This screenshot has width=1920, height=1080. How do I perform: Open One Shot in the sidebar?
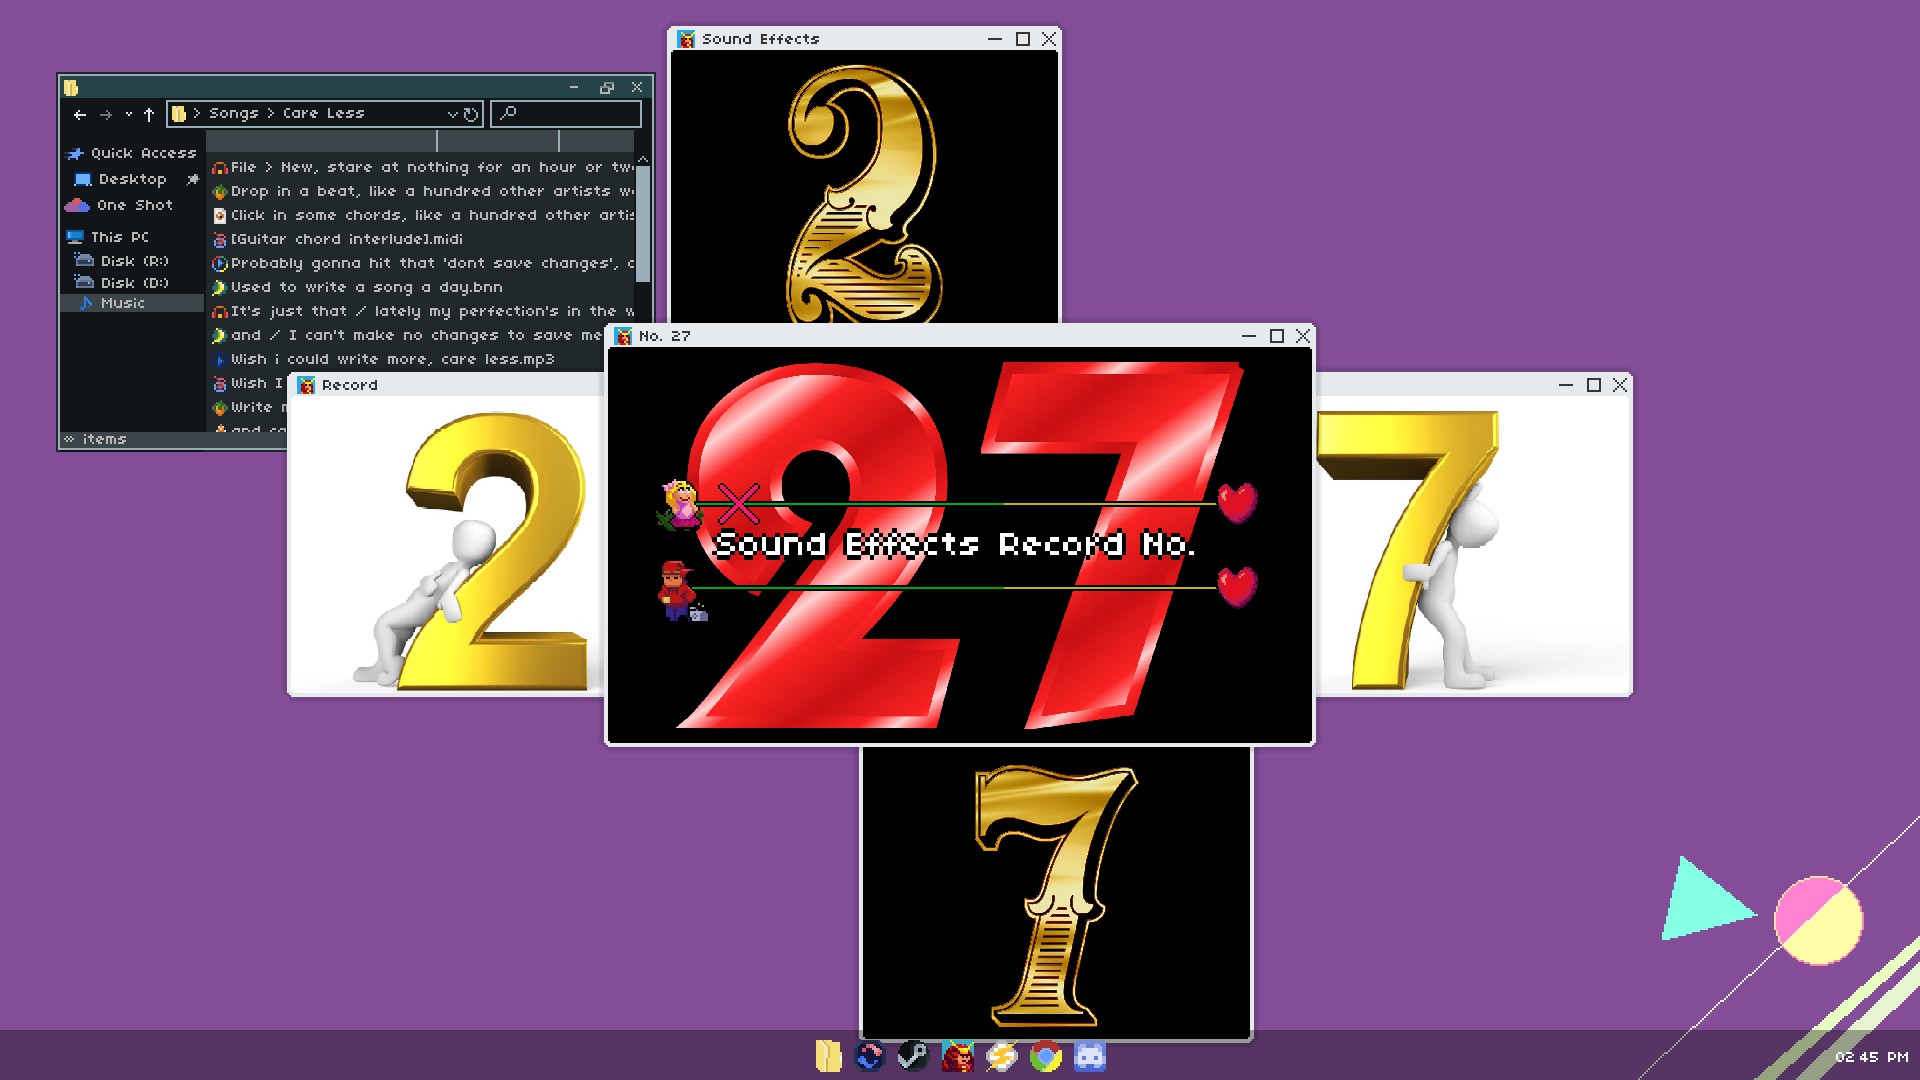tap(120, 205)
